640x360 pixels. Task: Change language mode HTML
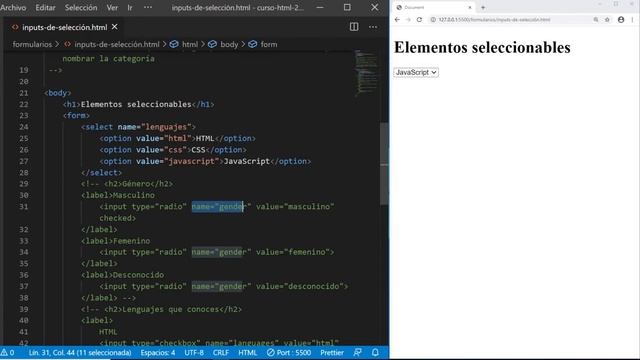(247, 353)
